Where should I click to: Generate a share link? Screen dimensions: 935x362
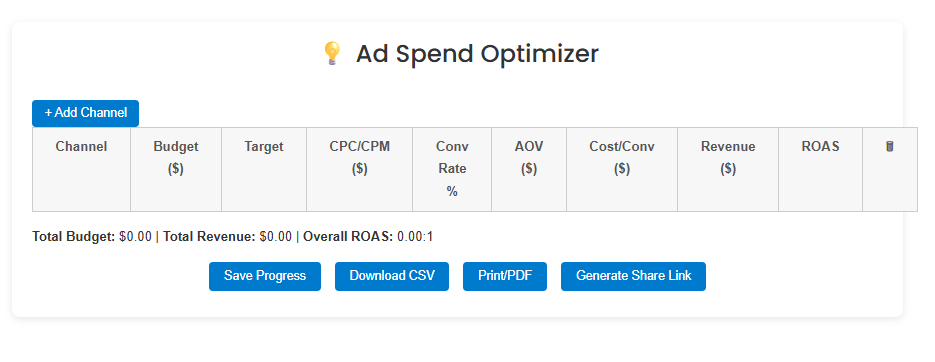pyautogui.click(x=633, y=276)
